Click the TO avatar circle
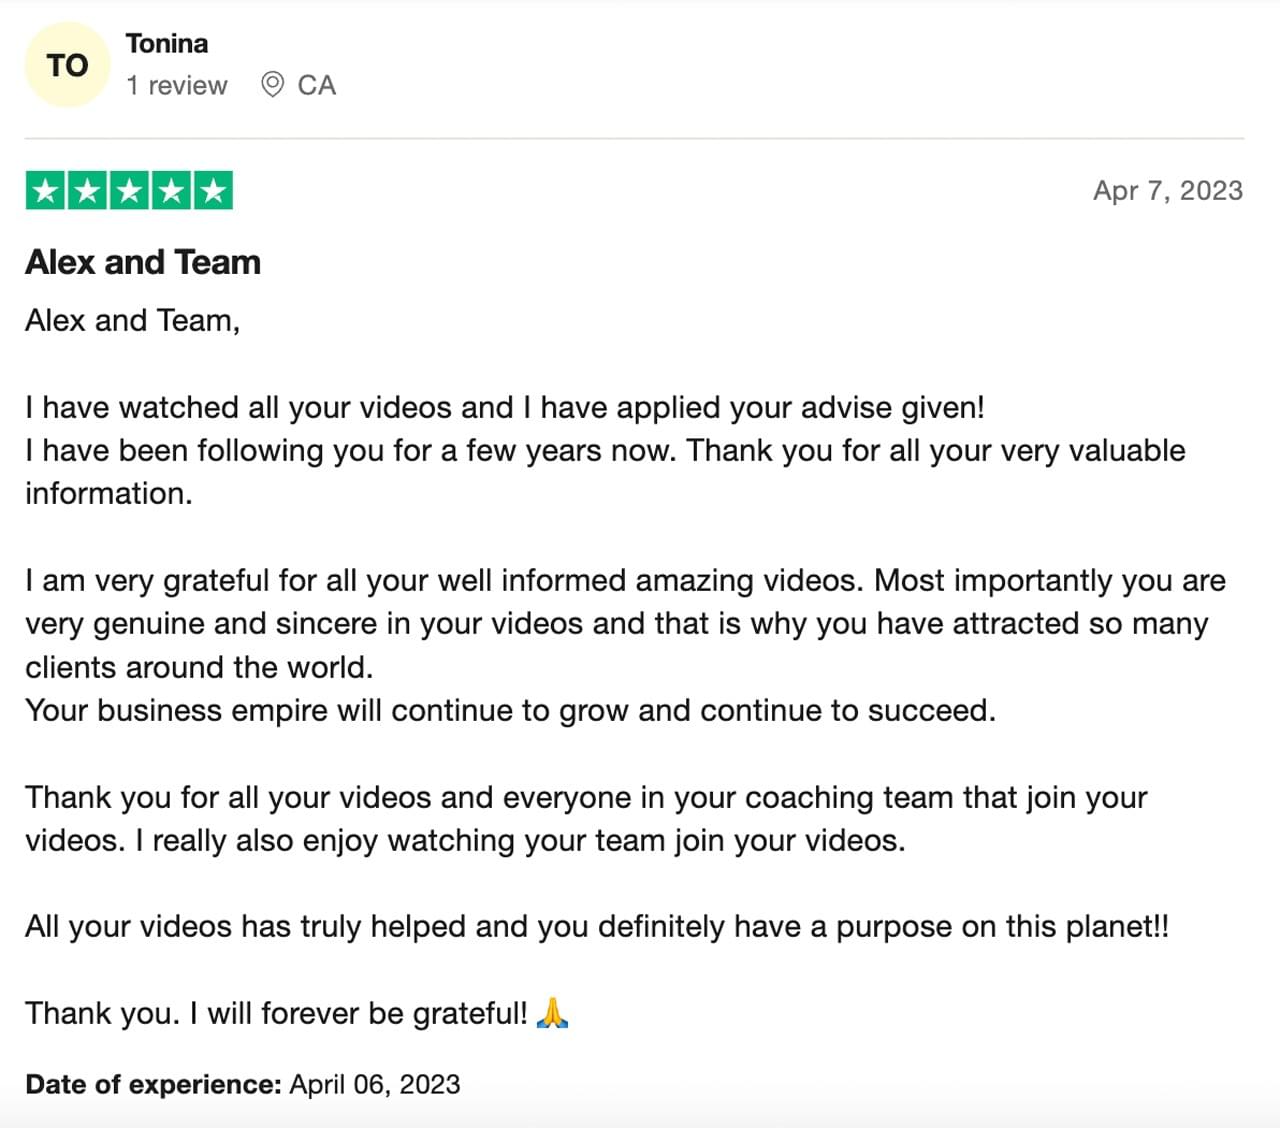Viewport: 1280px width, 1128px height. (67, 65)
